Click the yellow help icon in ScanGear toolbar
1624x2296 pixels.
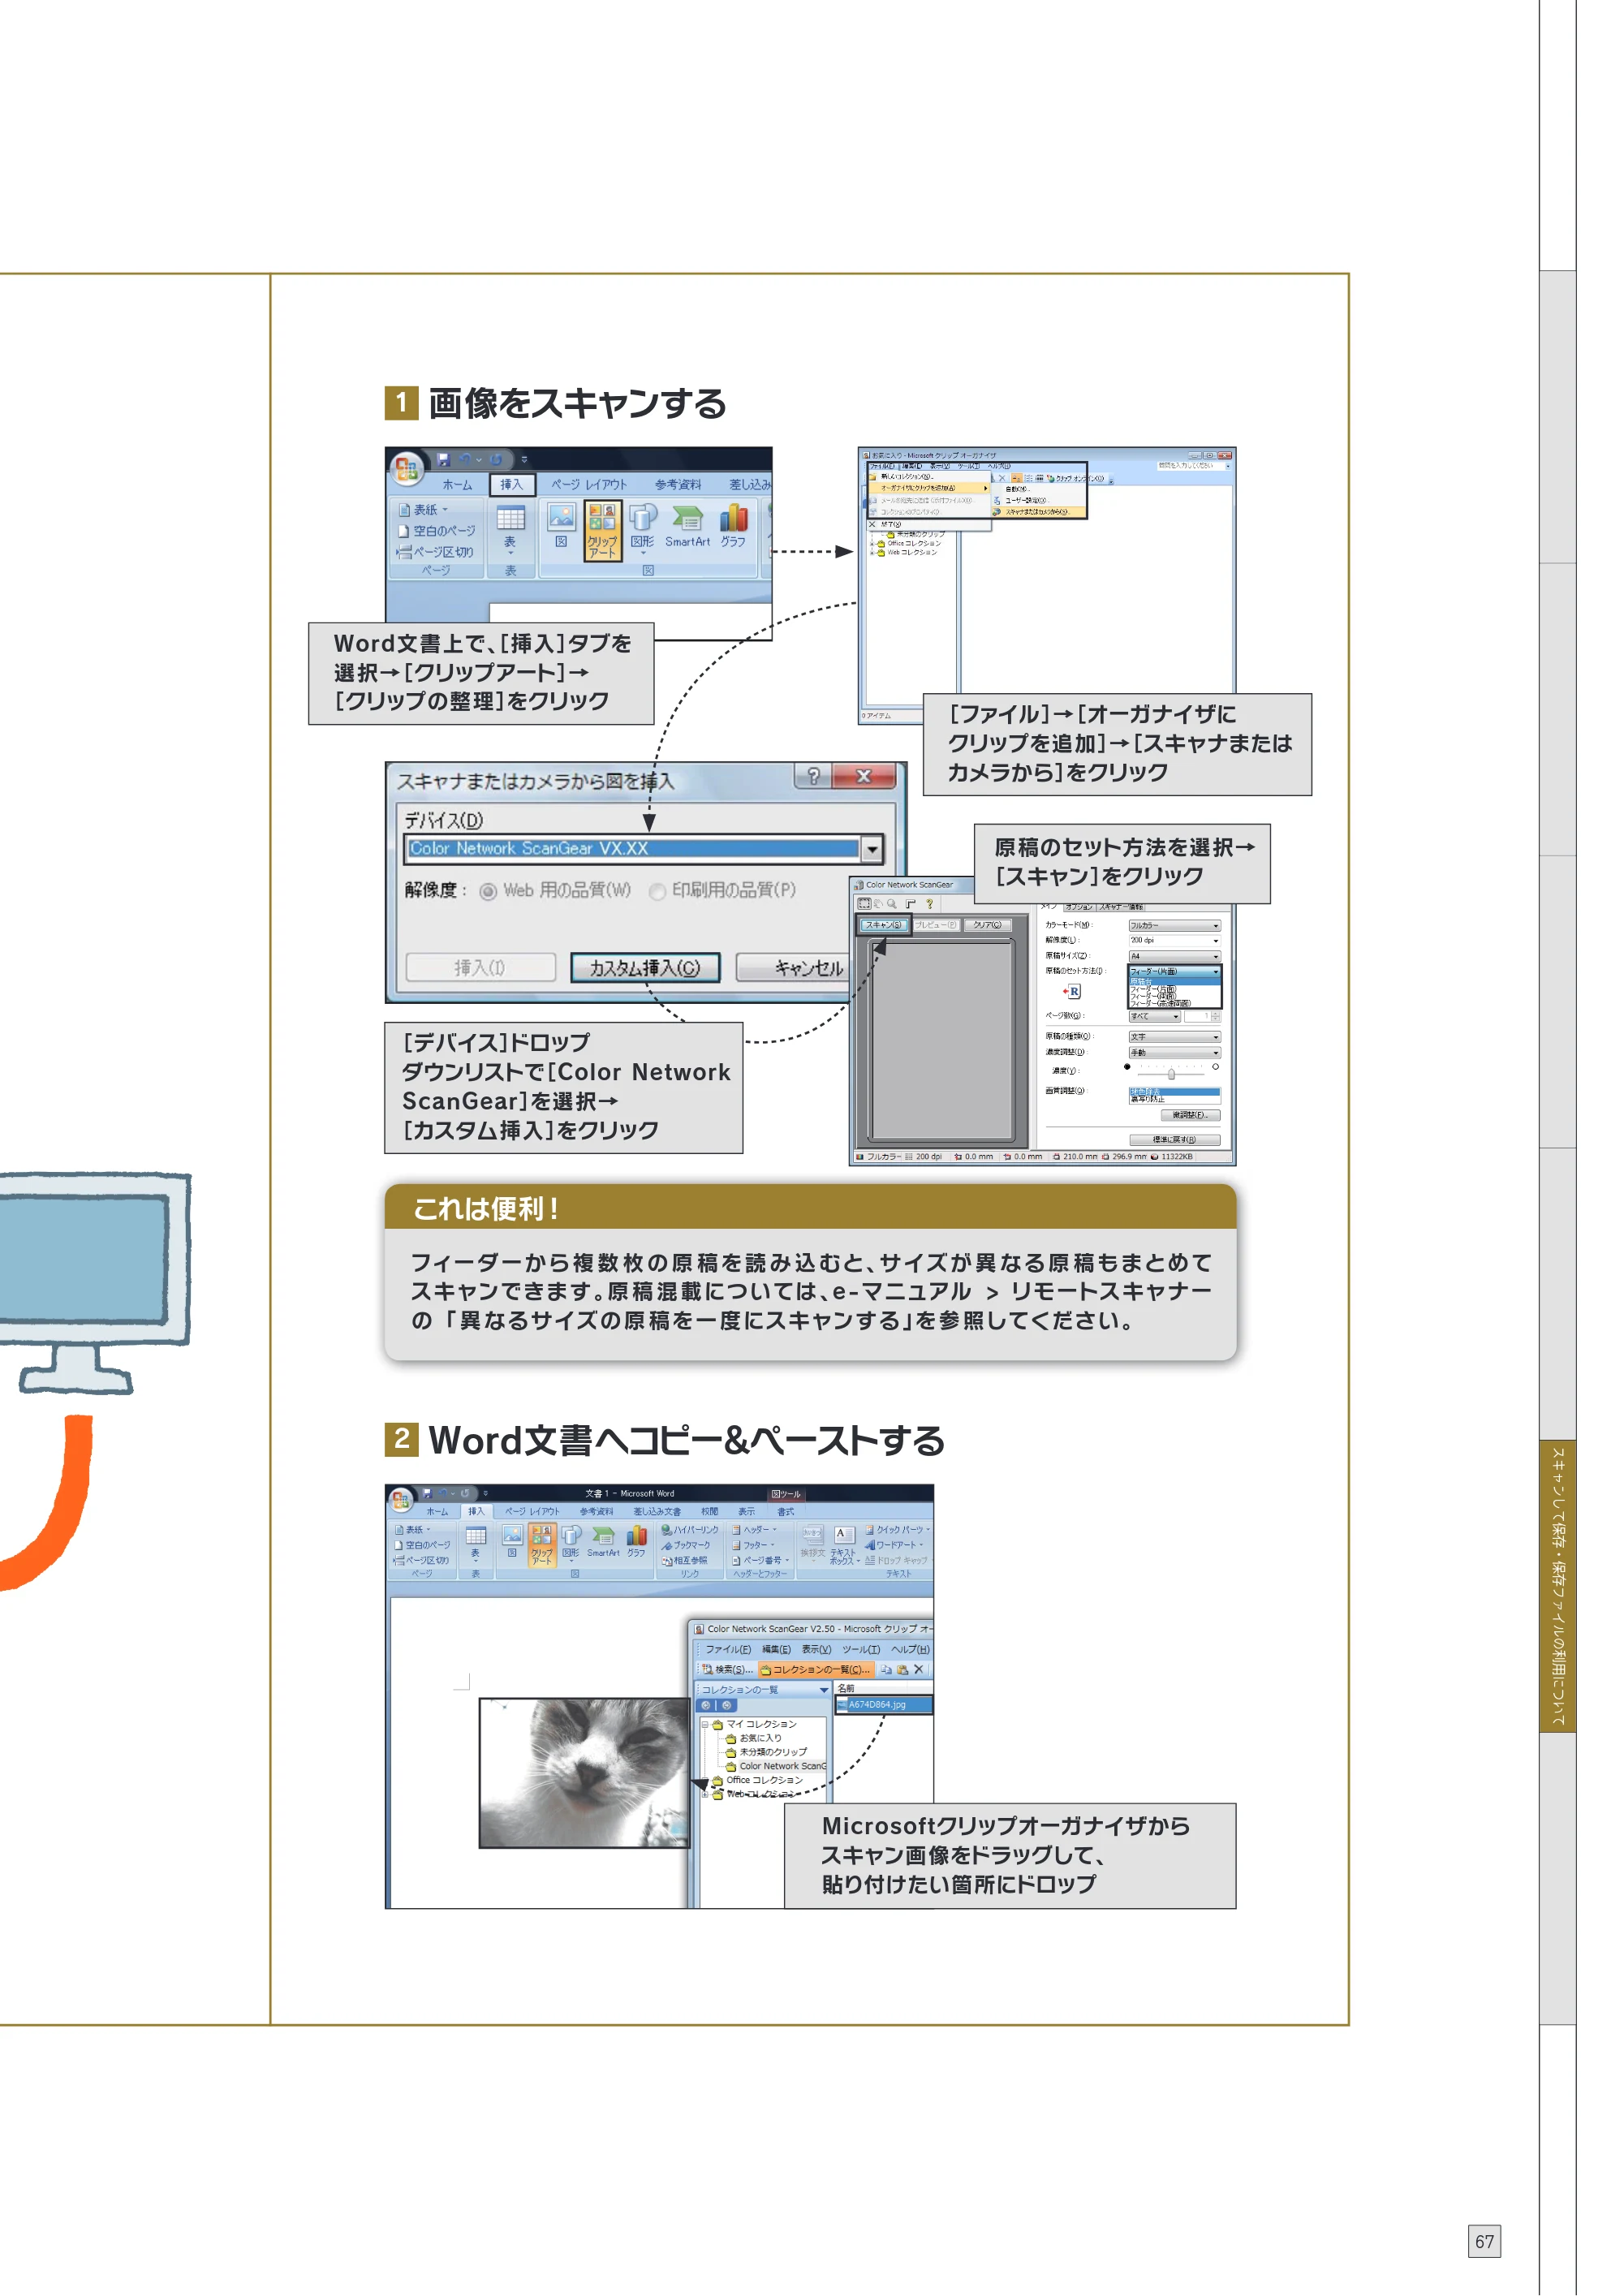(929, 903)
